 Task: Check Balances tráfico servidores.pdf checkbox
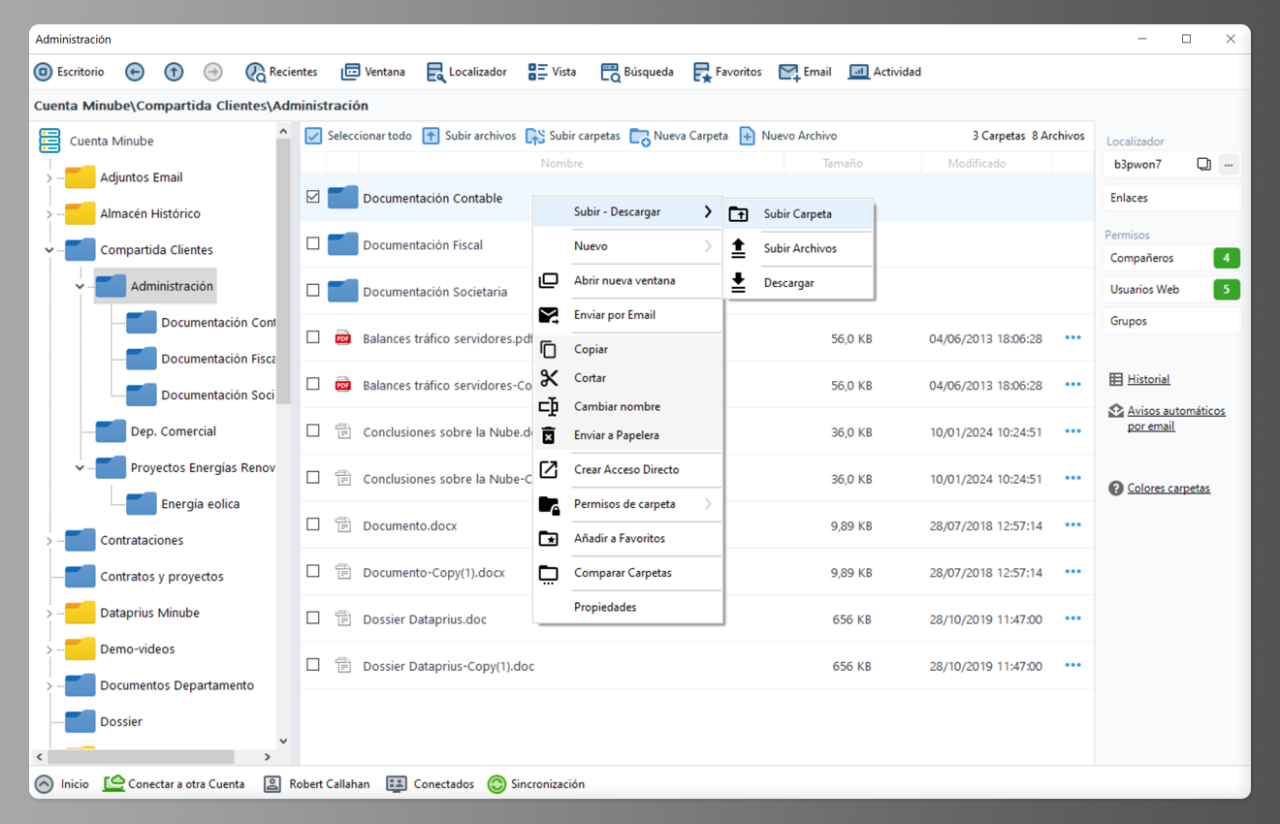tap(313, 338)
